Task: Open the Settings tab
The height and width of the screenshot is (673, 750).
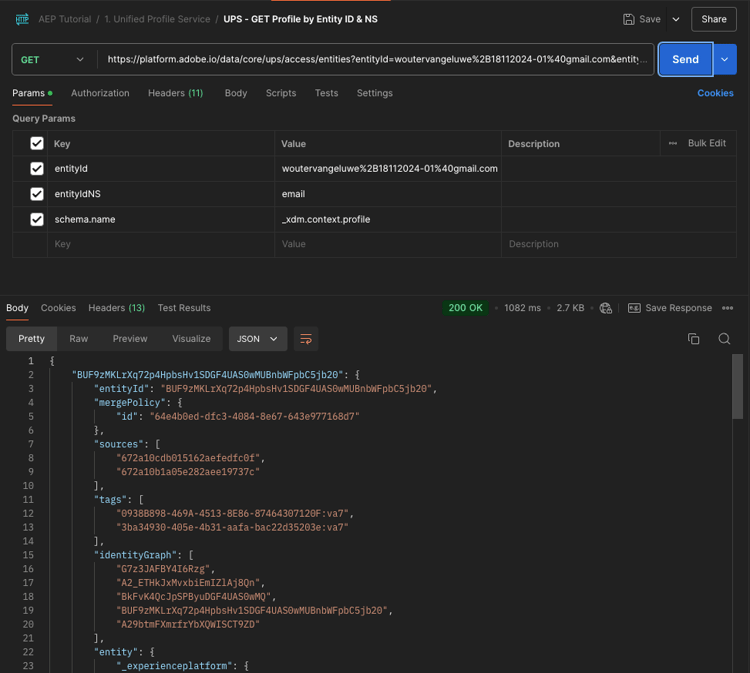Action: click(x=375, y=93)
